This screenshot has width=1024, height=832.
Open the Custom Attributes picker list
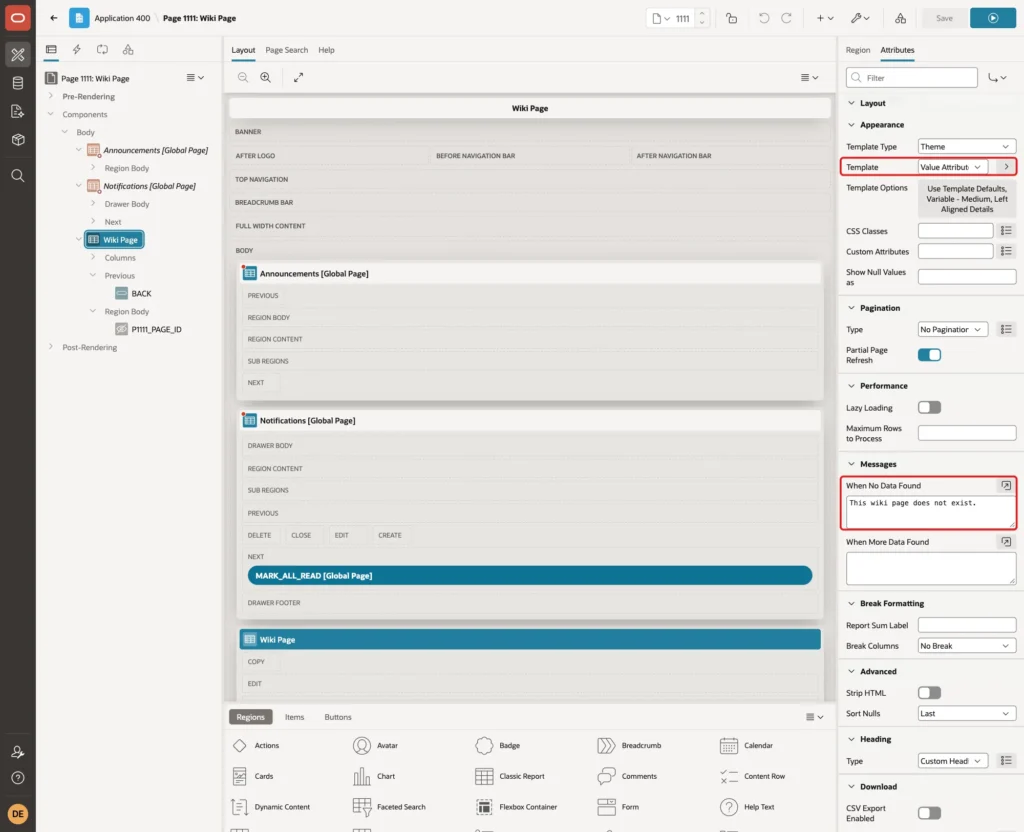pyautogui.click(x=1006, y=251)
